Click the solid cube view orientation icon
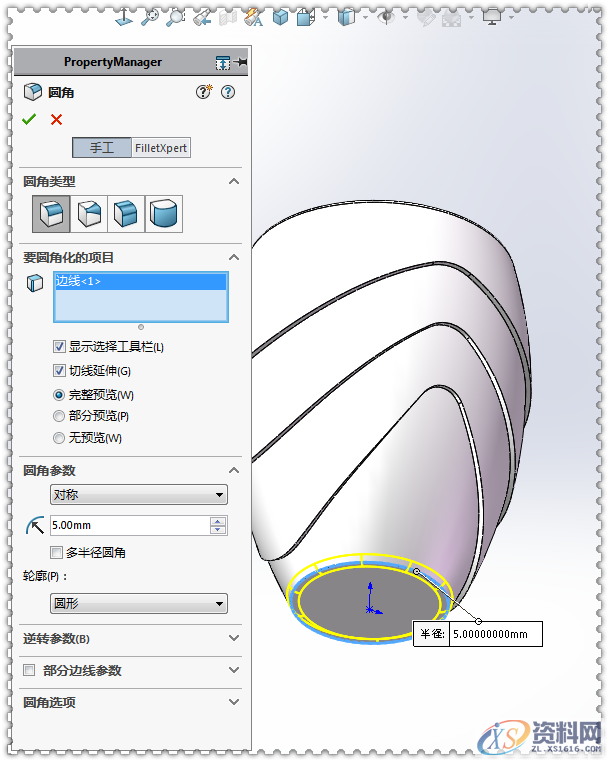Image resolution: width=609 pixels, height=762 pixels. (x=280, y=18)
